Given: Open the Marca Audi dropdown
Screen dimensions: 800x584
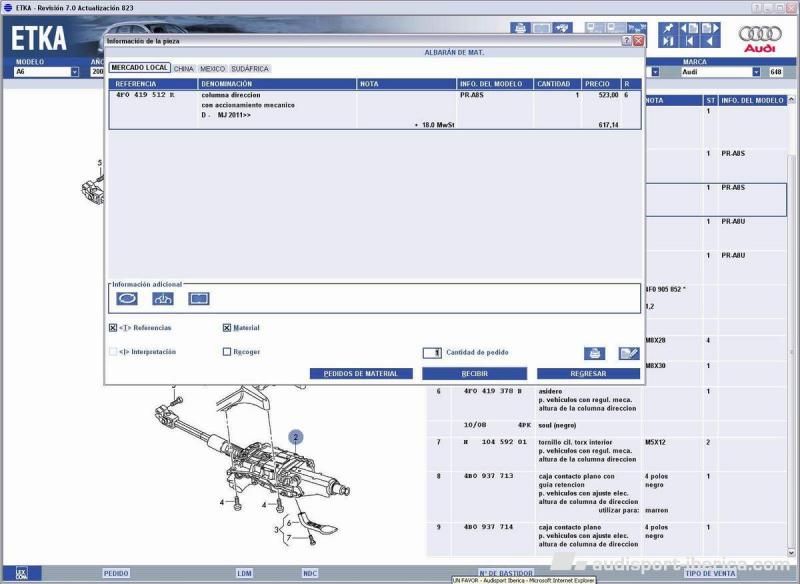Looking at the screenshot, I should pos(756,72).
